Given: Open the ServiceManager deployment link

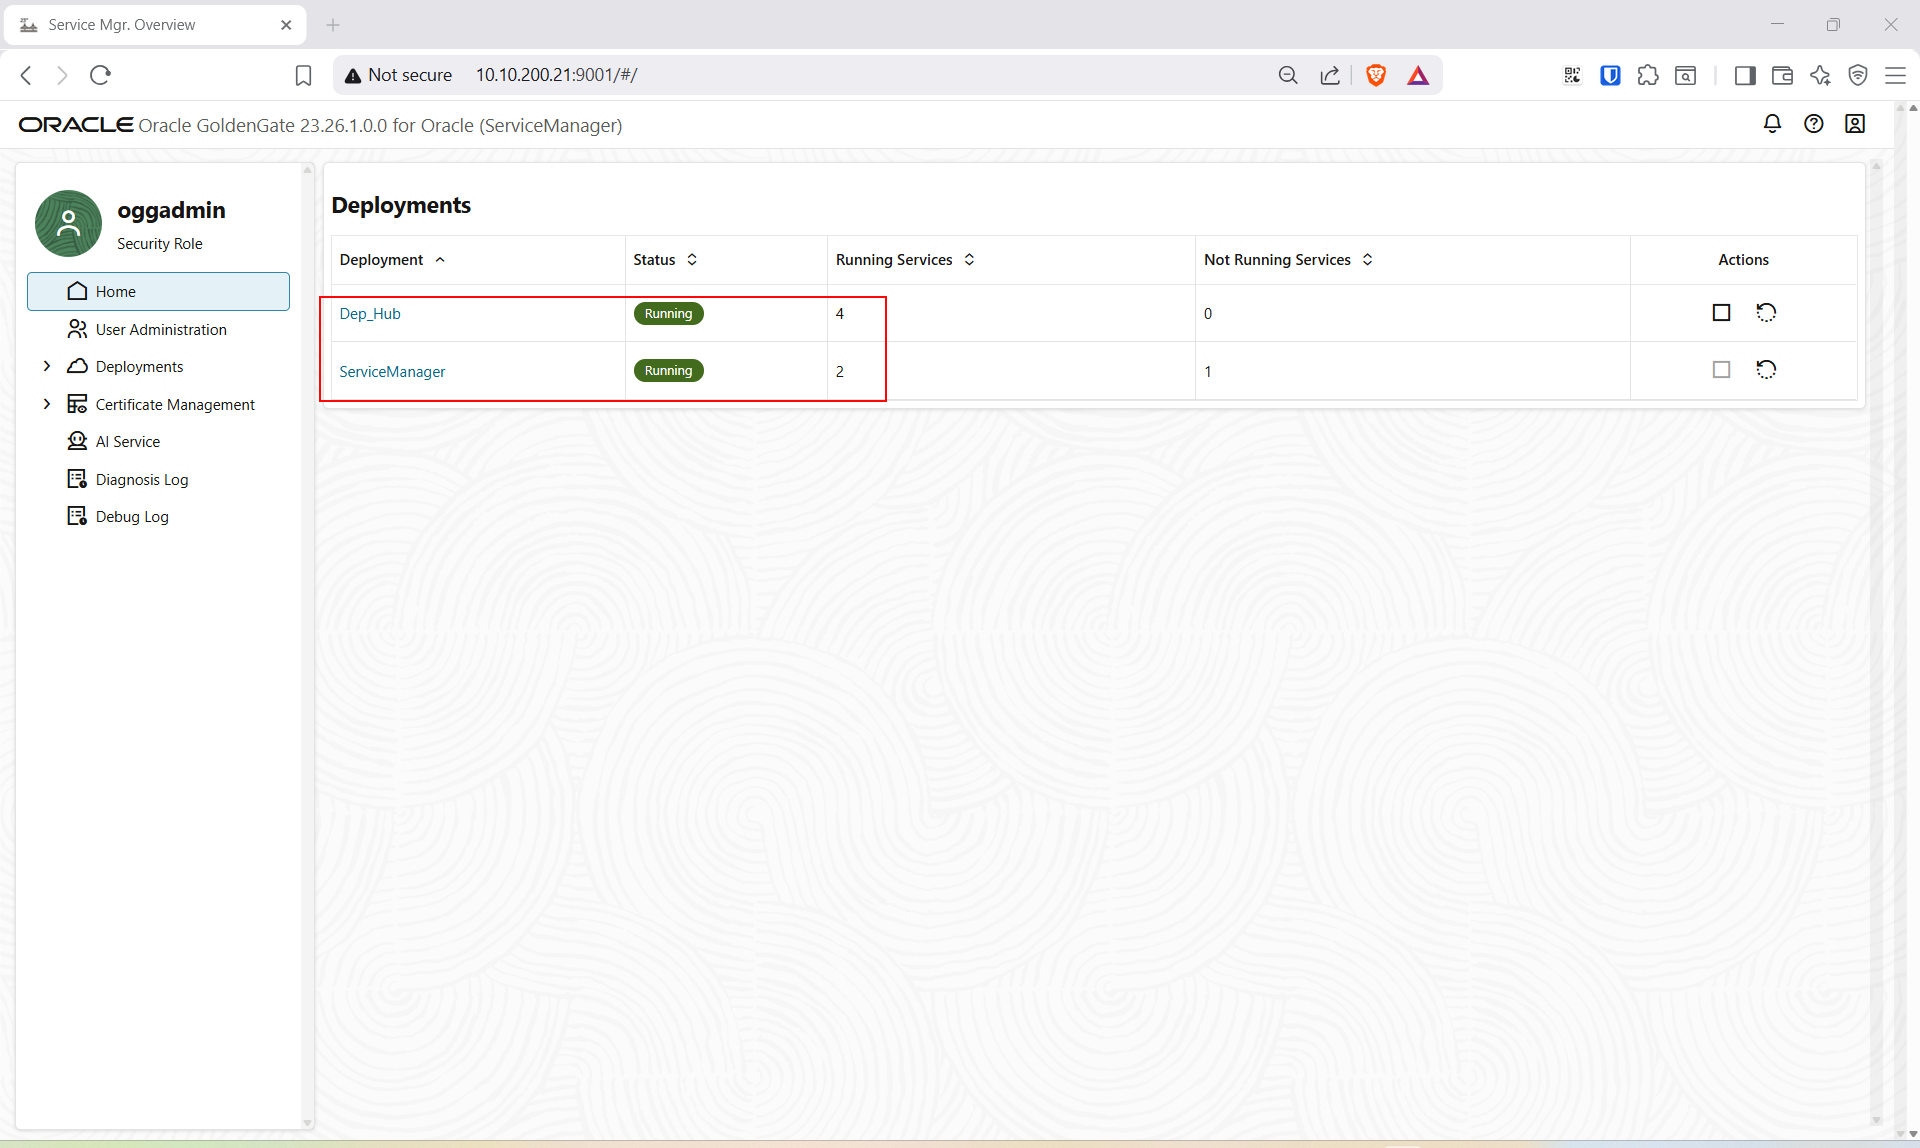Looking at the screenshot, I should click(392, 371).
